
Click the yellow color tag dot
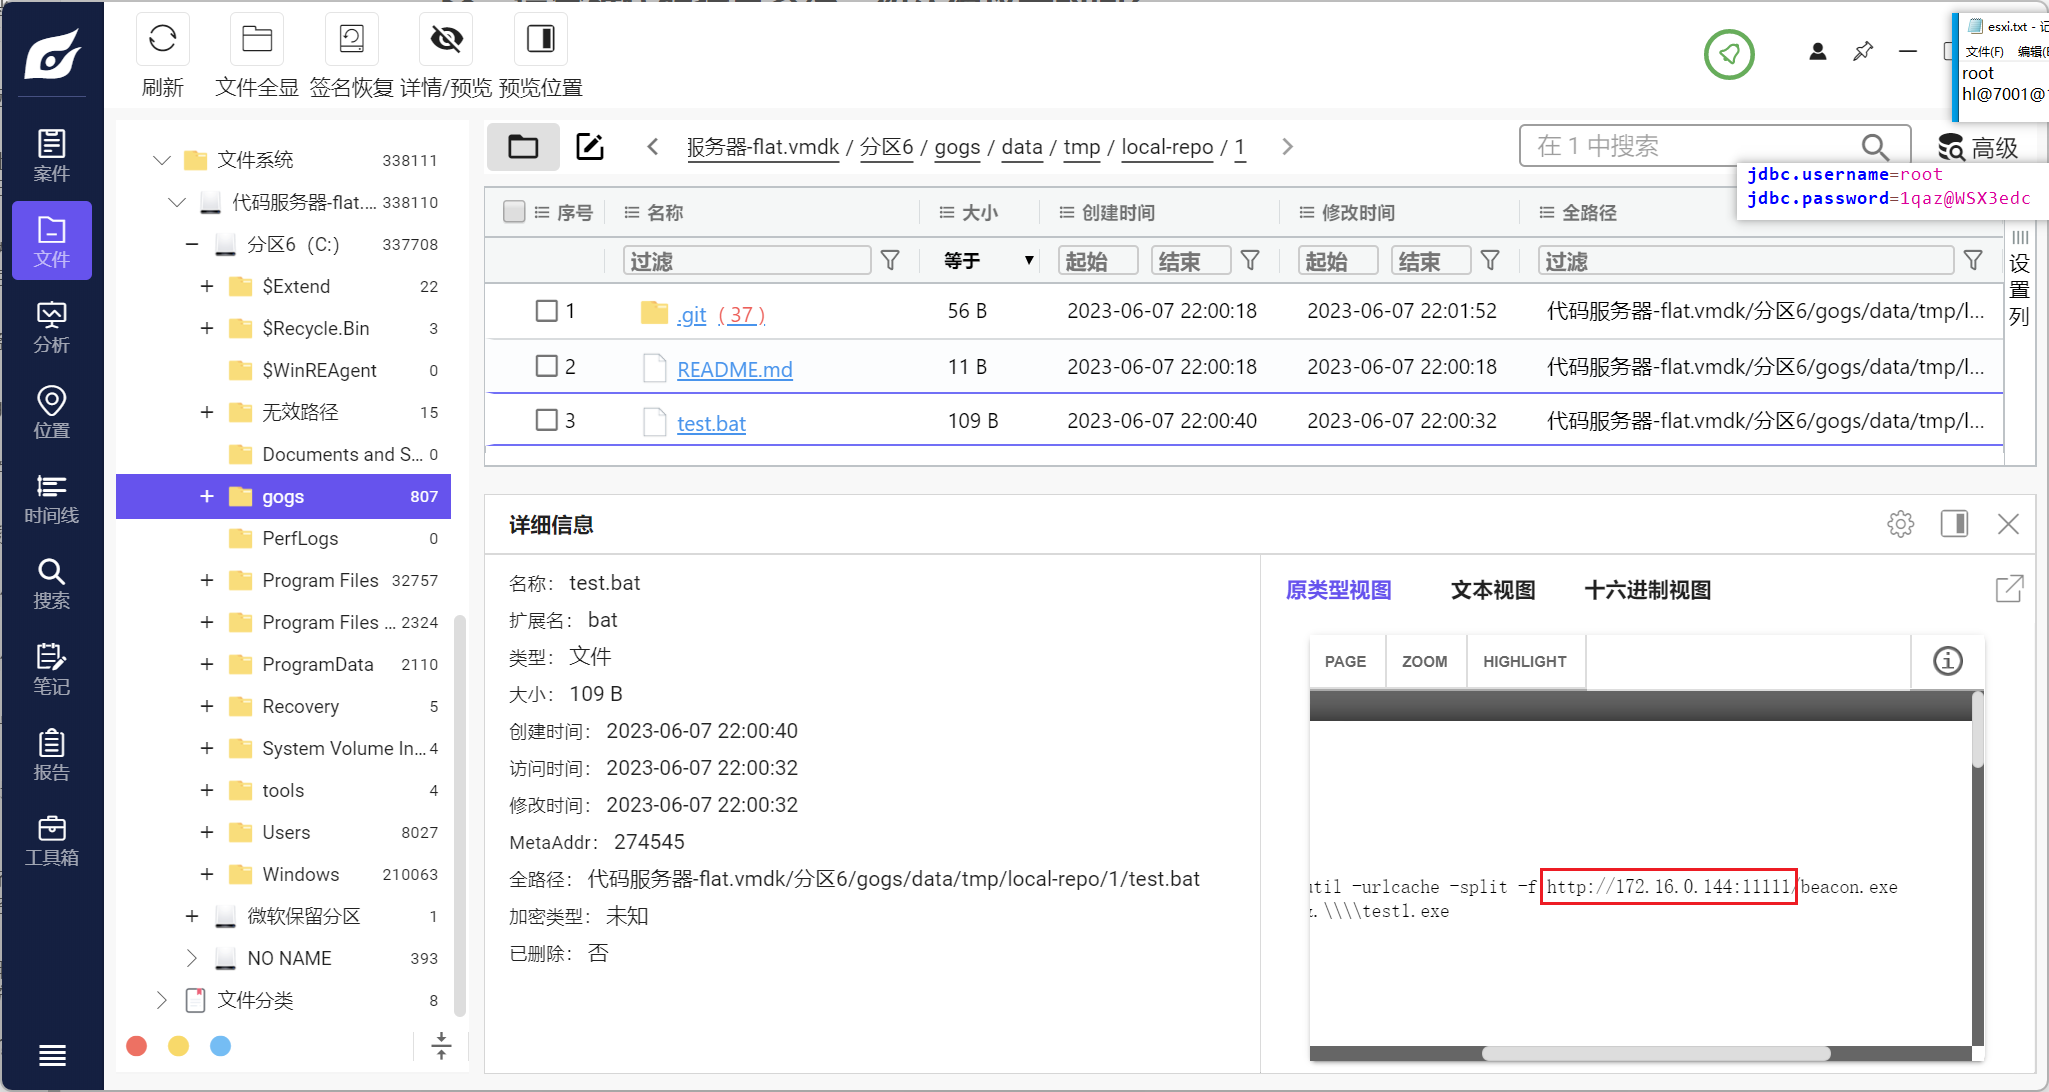[179, 1046]
